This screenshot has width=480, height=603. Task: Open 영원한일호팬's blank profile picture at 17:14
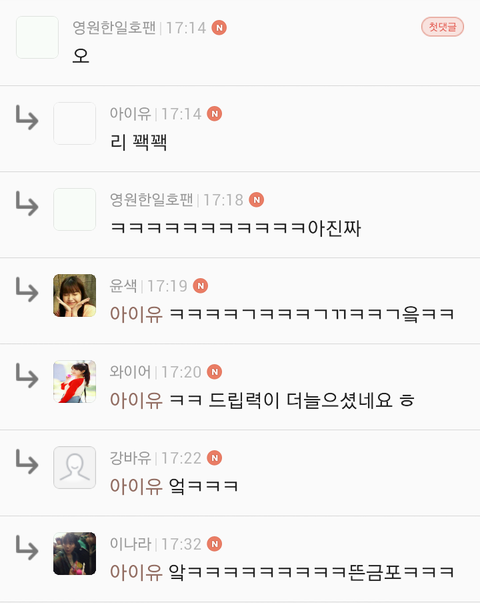click(37, 37)
